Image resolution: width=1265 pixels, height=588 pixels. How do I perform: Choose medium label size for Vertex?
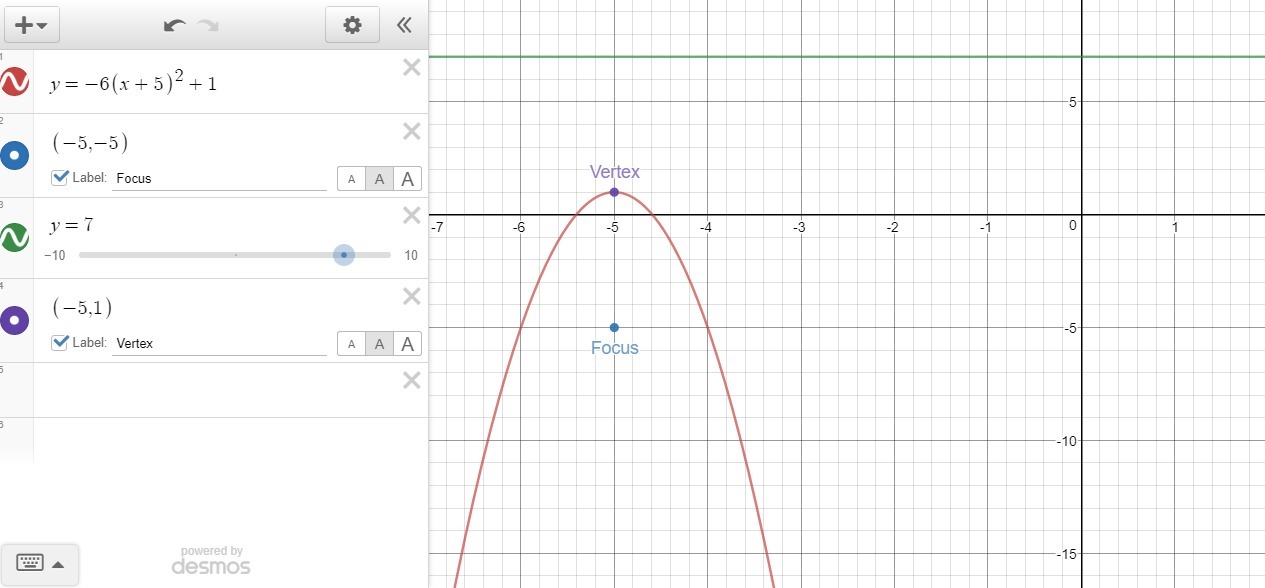[x=378, y=344]
